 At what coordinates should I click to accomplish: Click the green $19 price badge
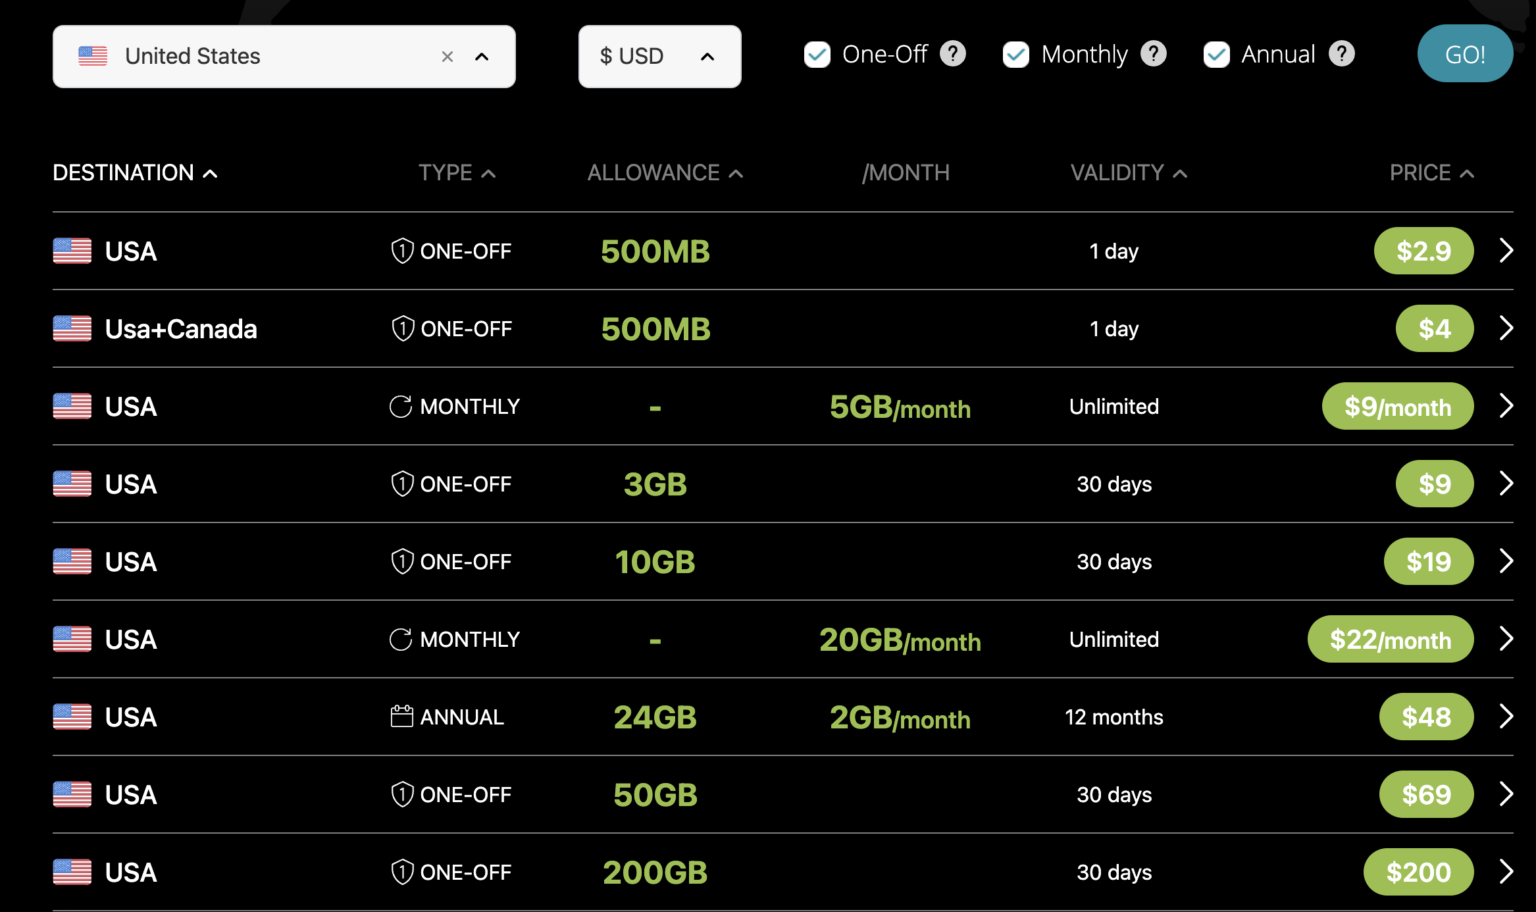pyautogui.click(x=1428, y=562)
